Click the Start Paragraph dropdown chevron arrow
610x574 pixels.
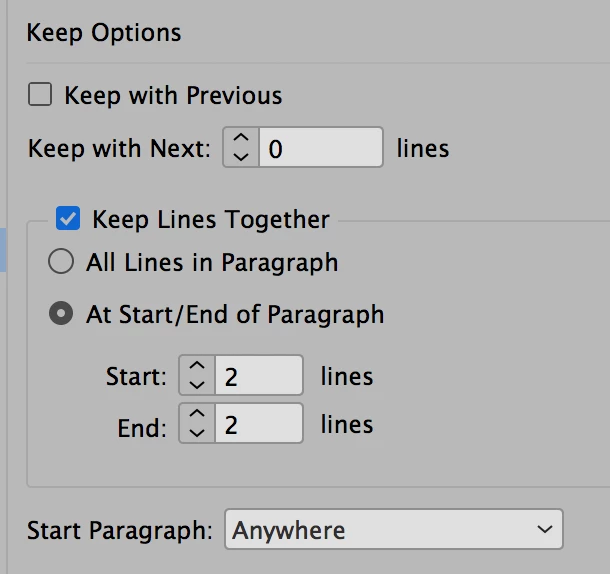point(544,530)
